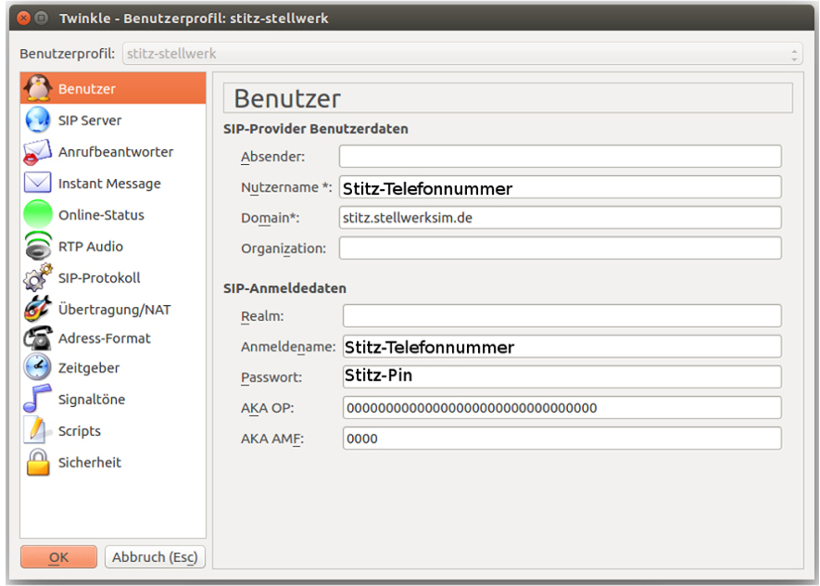
Task: Click the Instant Message envelope icon
Action: (38, 183)
